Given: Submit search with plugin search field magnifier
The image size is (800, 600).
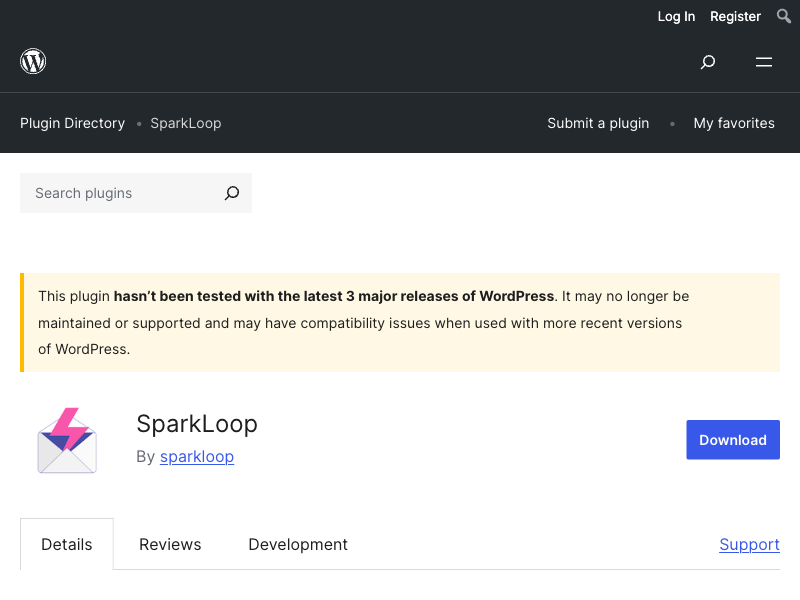Looking at the screenshot, I should (x=232, y=193).
